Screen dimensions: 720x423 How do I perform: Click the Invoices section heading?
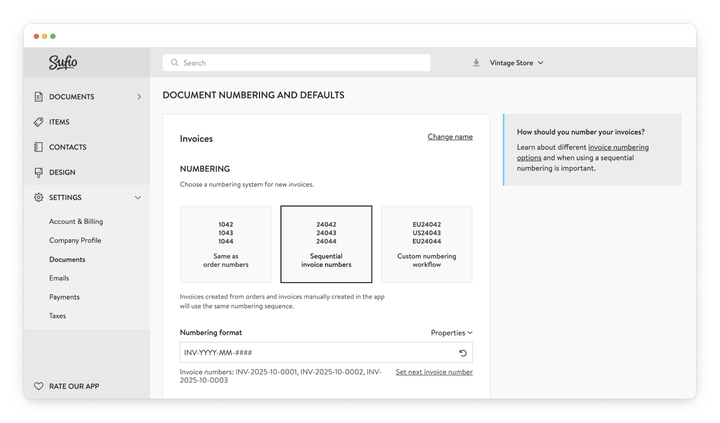tap(196, 139)
